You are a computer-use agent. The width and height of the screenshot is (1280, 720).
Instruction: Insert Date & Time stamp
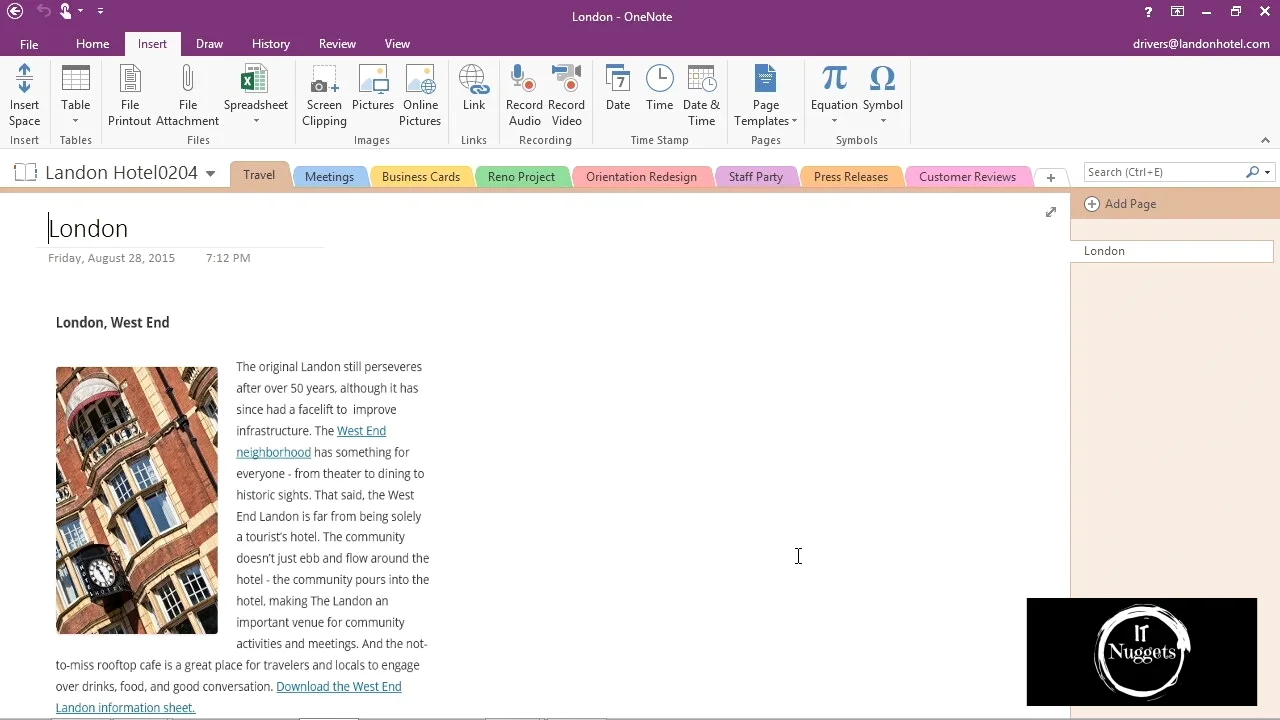click(x=701, y=96)
